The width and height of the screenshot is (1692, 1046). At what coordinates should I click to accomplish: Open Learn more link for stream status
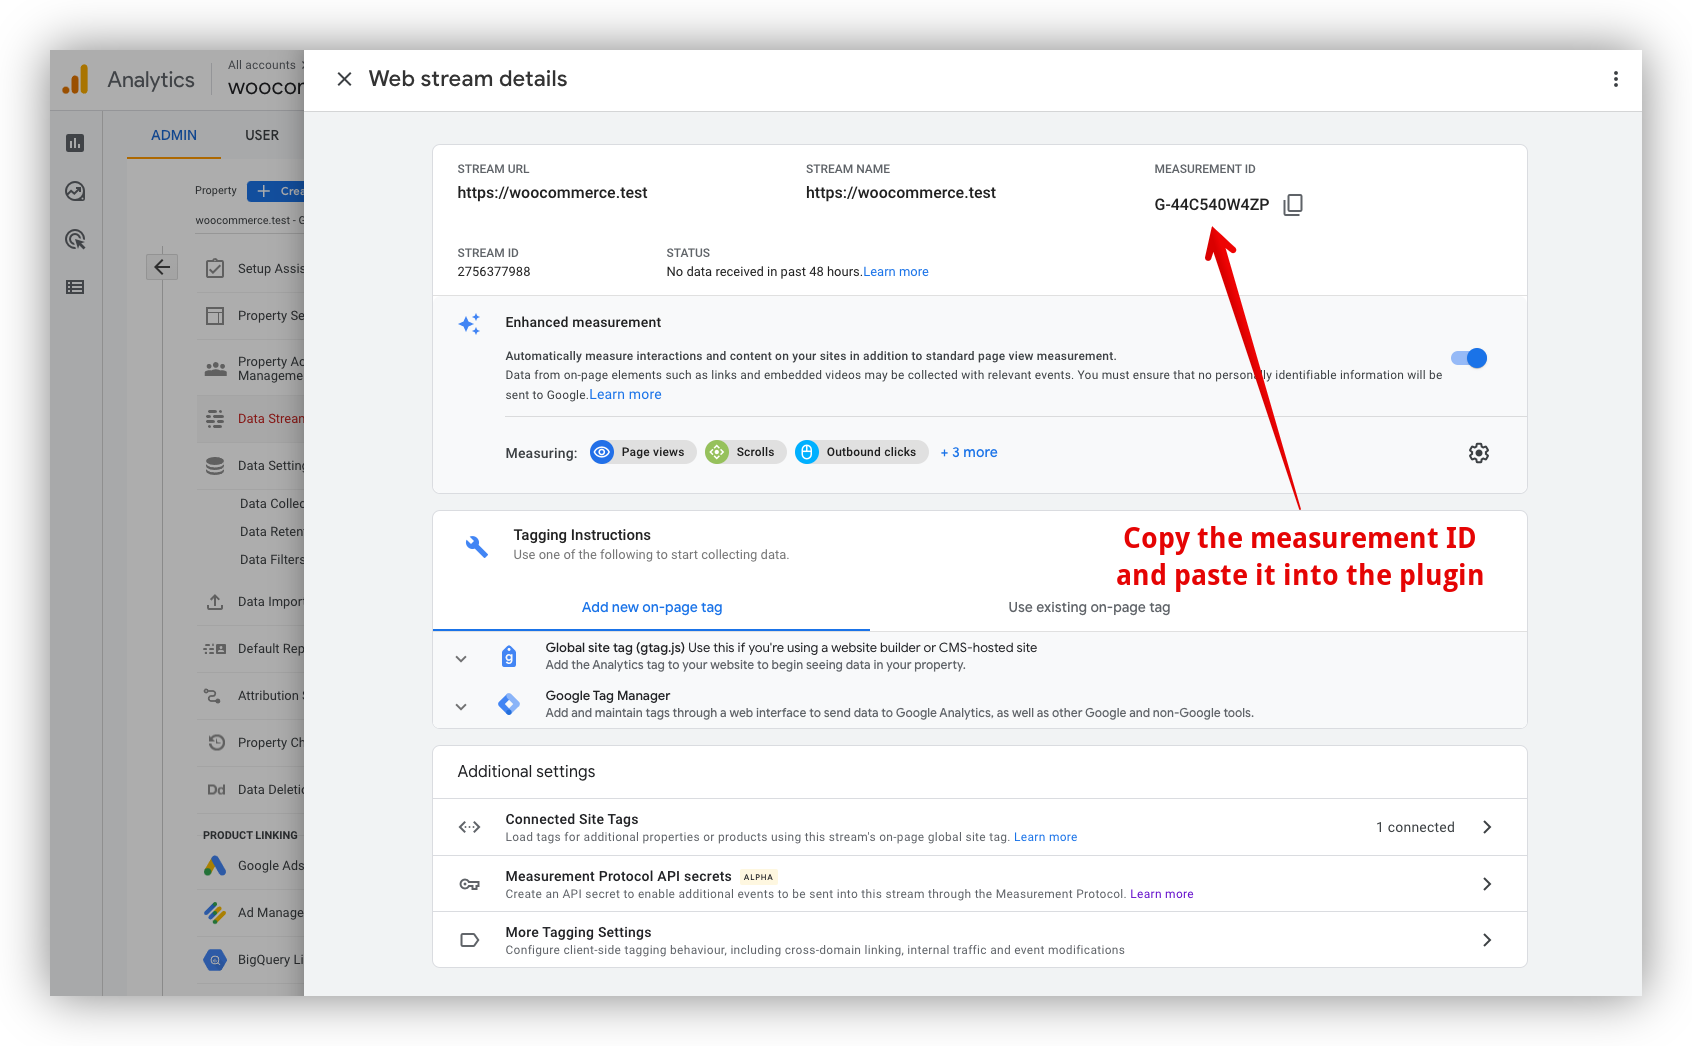[896, 272]
